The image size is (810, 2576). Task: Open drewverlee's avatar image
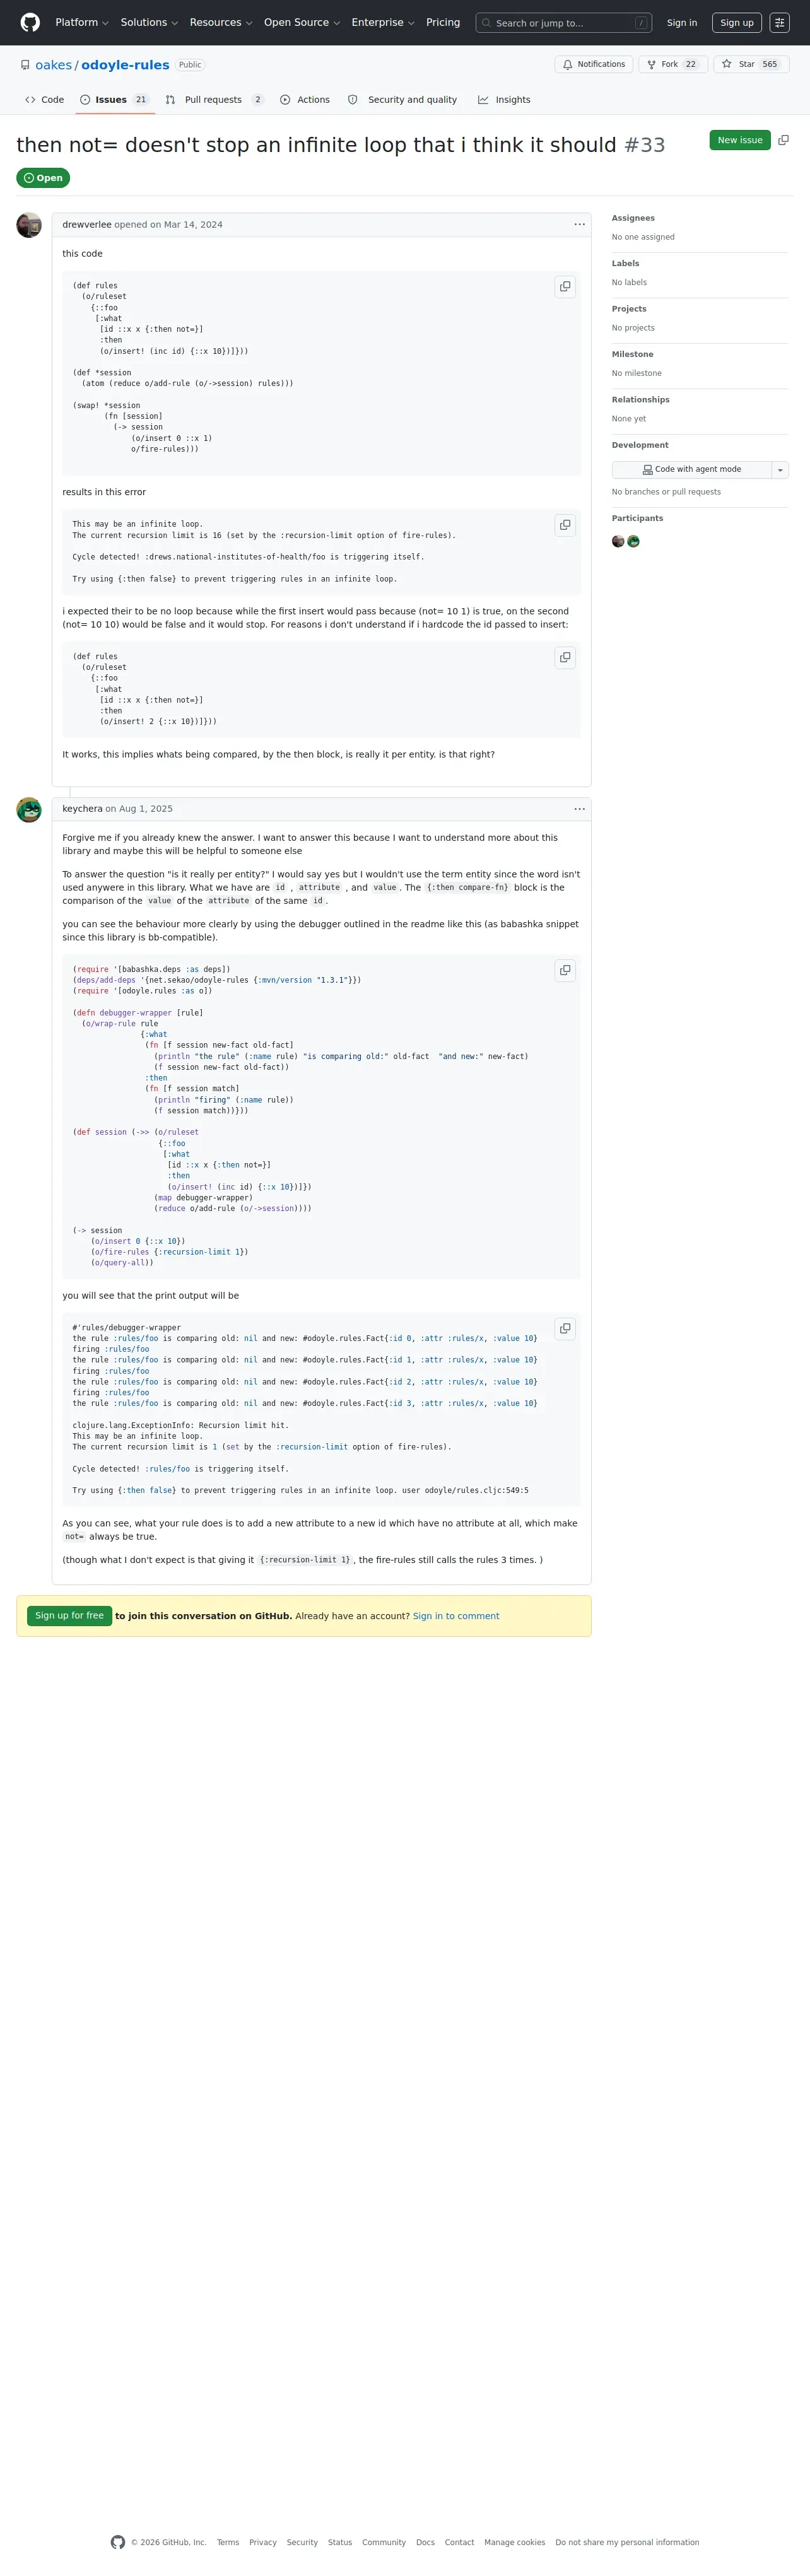coord(29,225)
